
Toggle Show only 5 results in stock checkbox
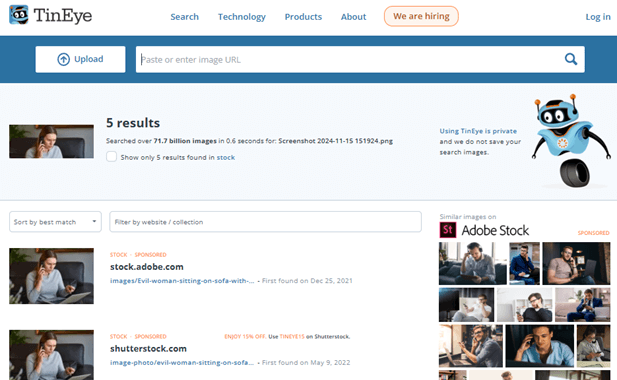click(111, 157)
